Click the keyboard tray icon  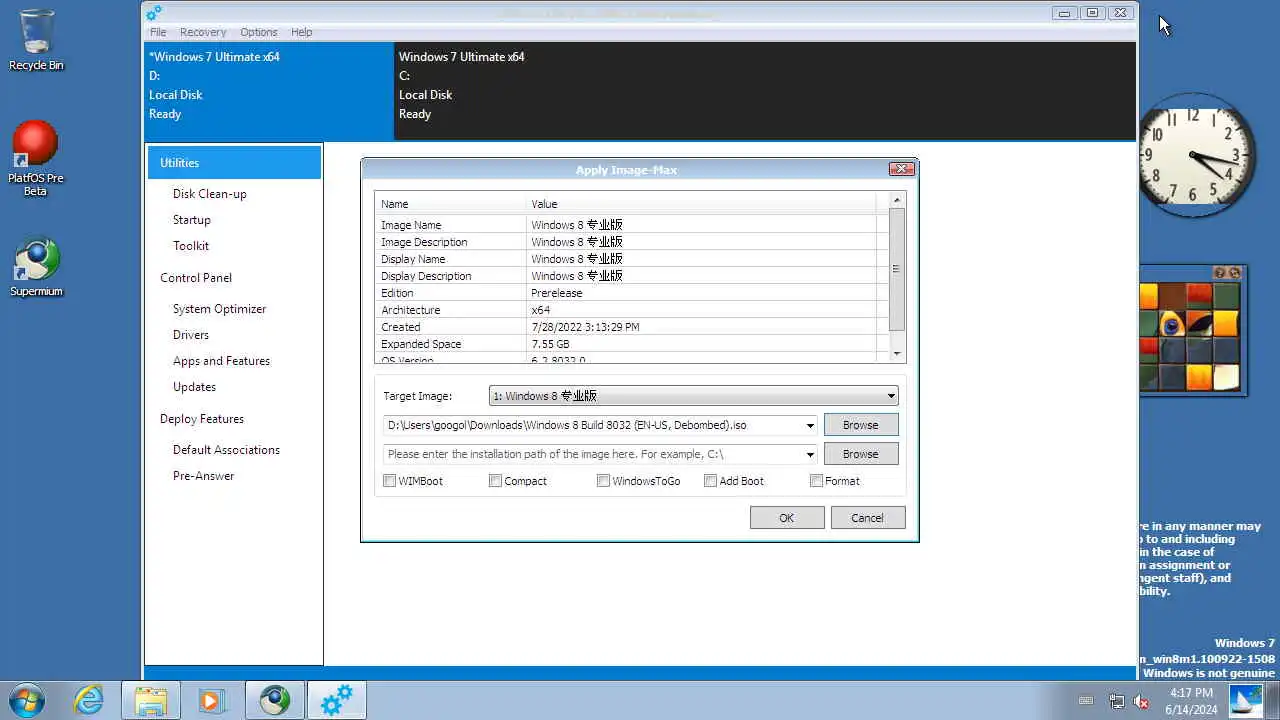click(x=1086, y=701)
